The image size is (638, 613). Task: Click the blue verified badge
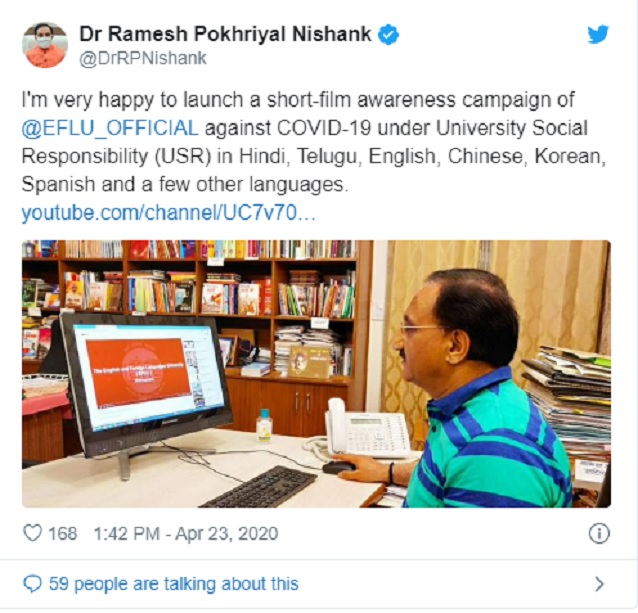(389, 35)
